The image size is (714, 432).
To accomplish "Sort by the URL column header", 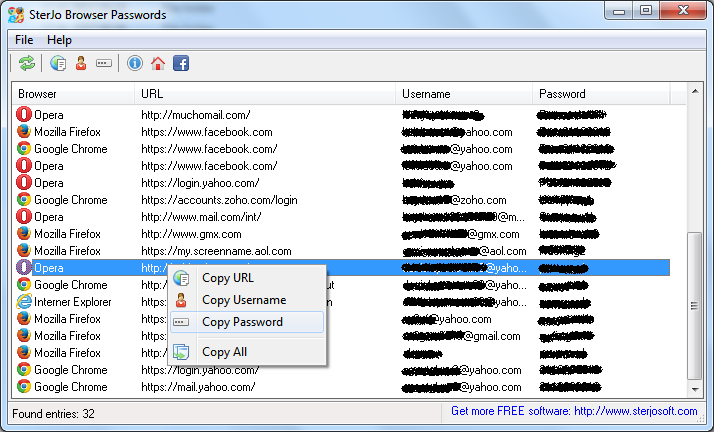I will [265, 94].
